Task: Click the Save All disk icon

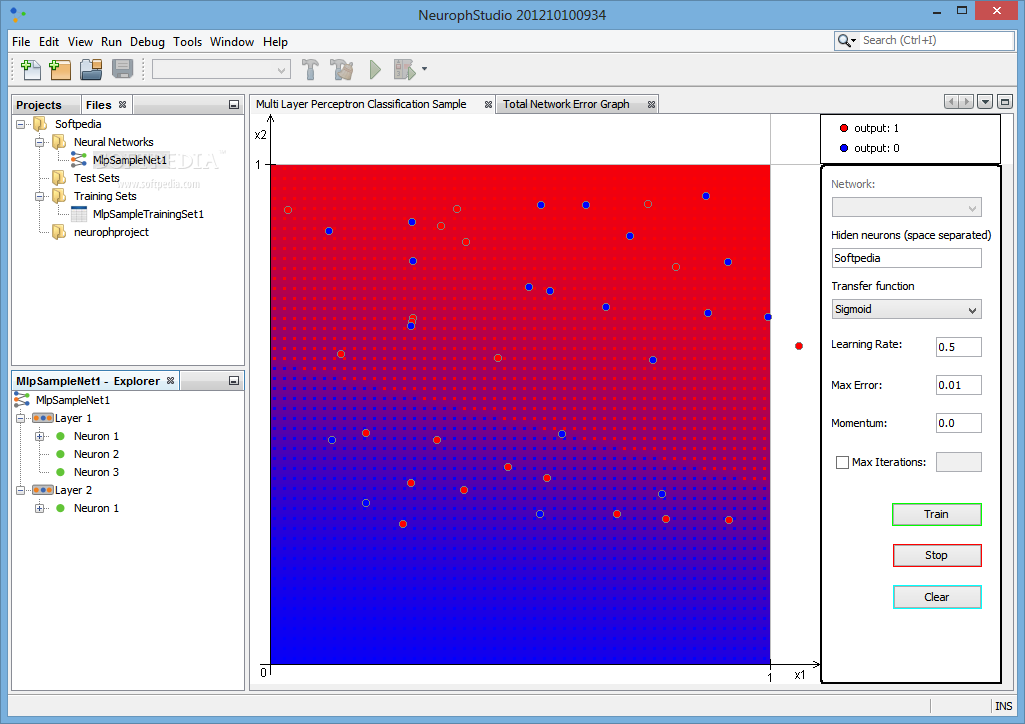Action: [x=123, y=69]
